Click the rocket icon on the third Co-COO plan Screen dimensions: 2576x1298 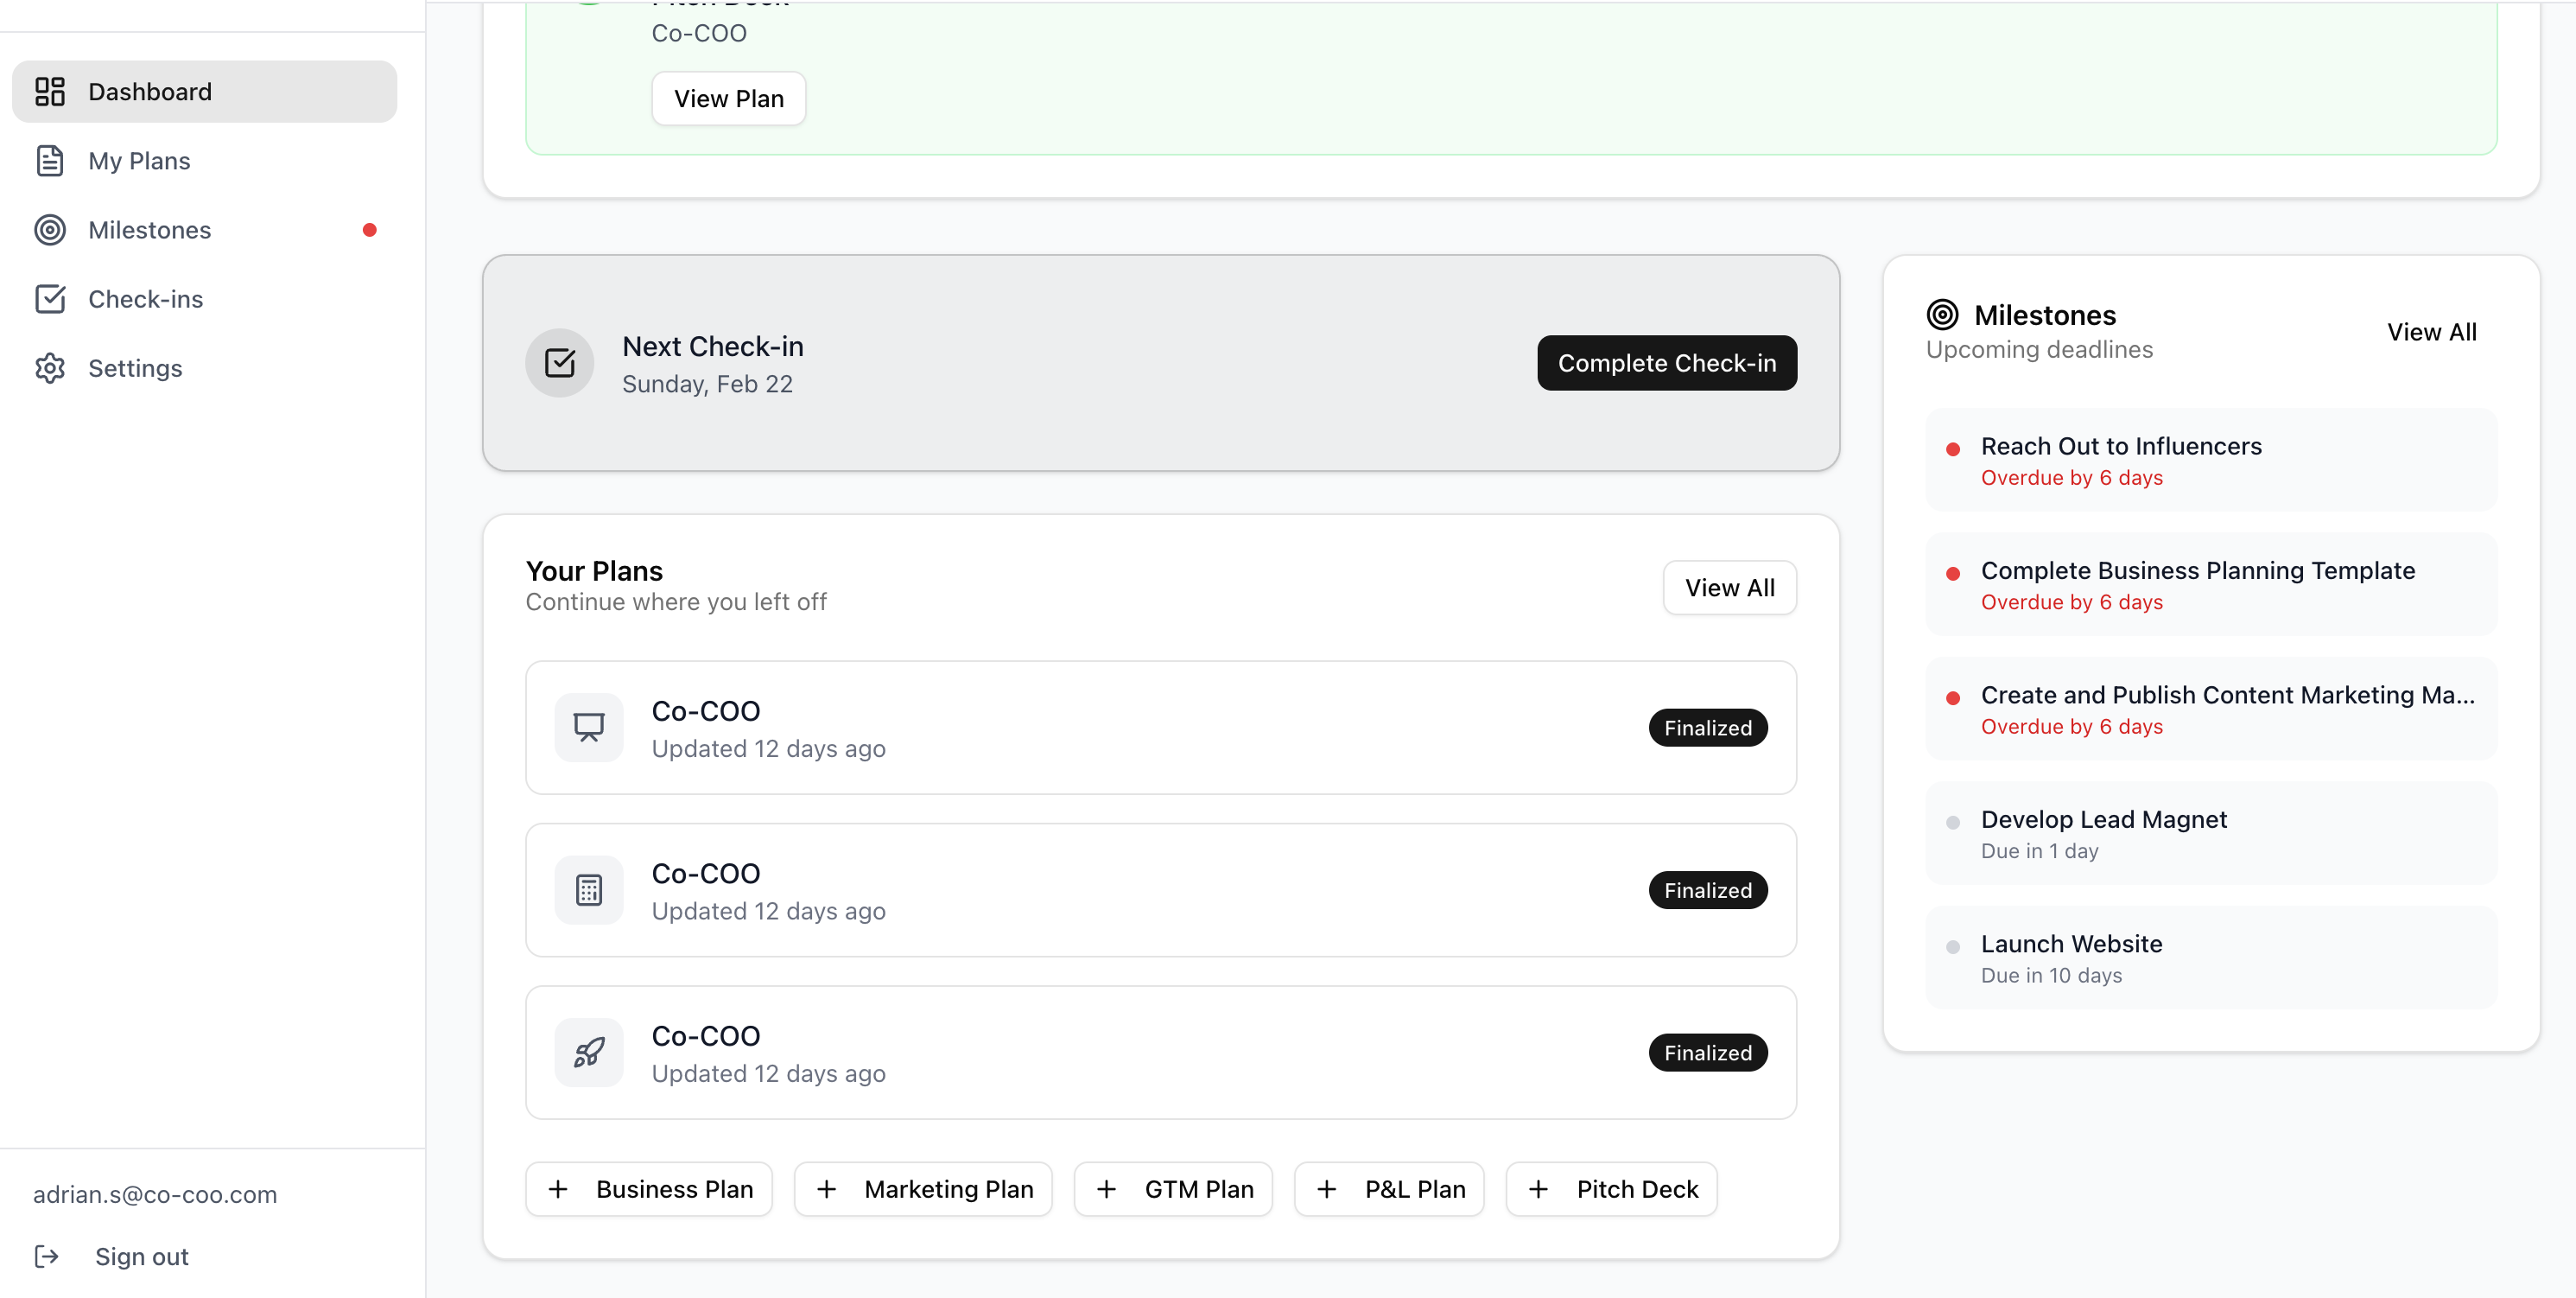coord(589,1052)
